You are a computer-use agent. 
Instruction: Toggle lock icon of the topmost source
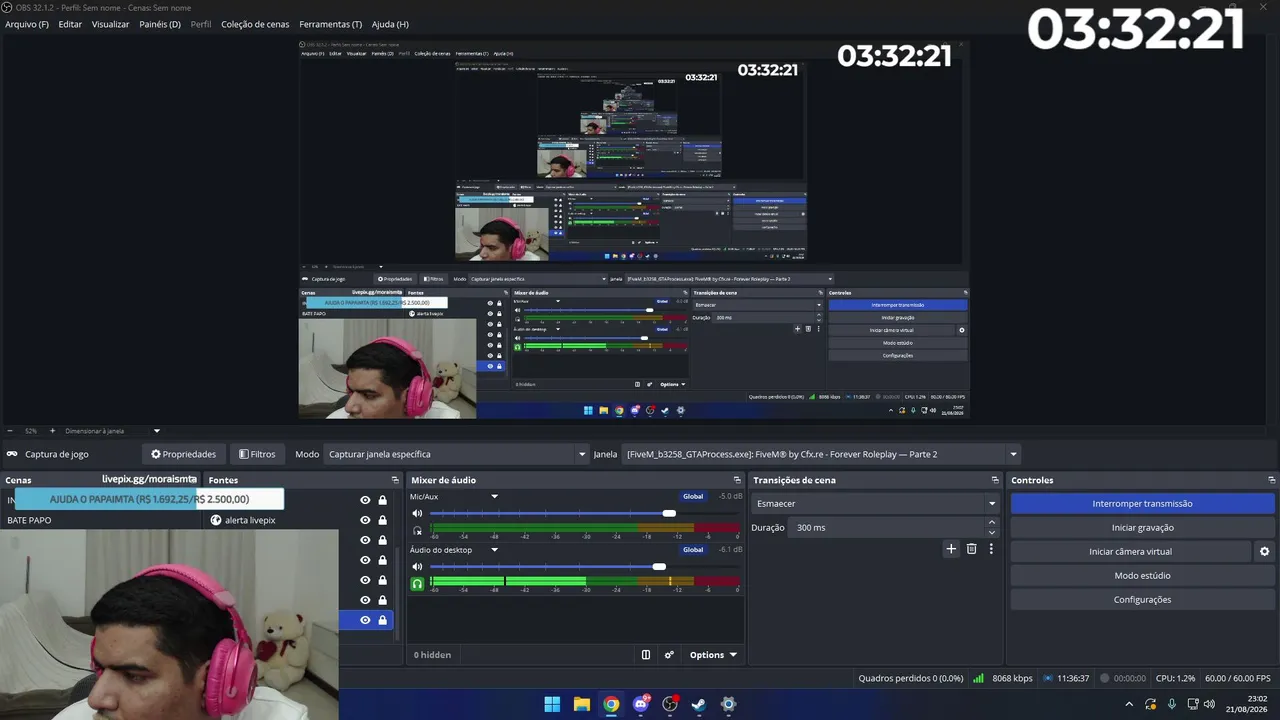coord(382,500)
